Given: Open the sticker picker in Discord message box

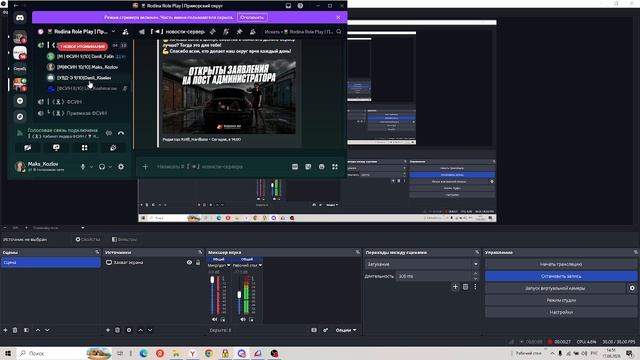Looking at the screenshot, I should pyautogui.click(x=308, y=167).
